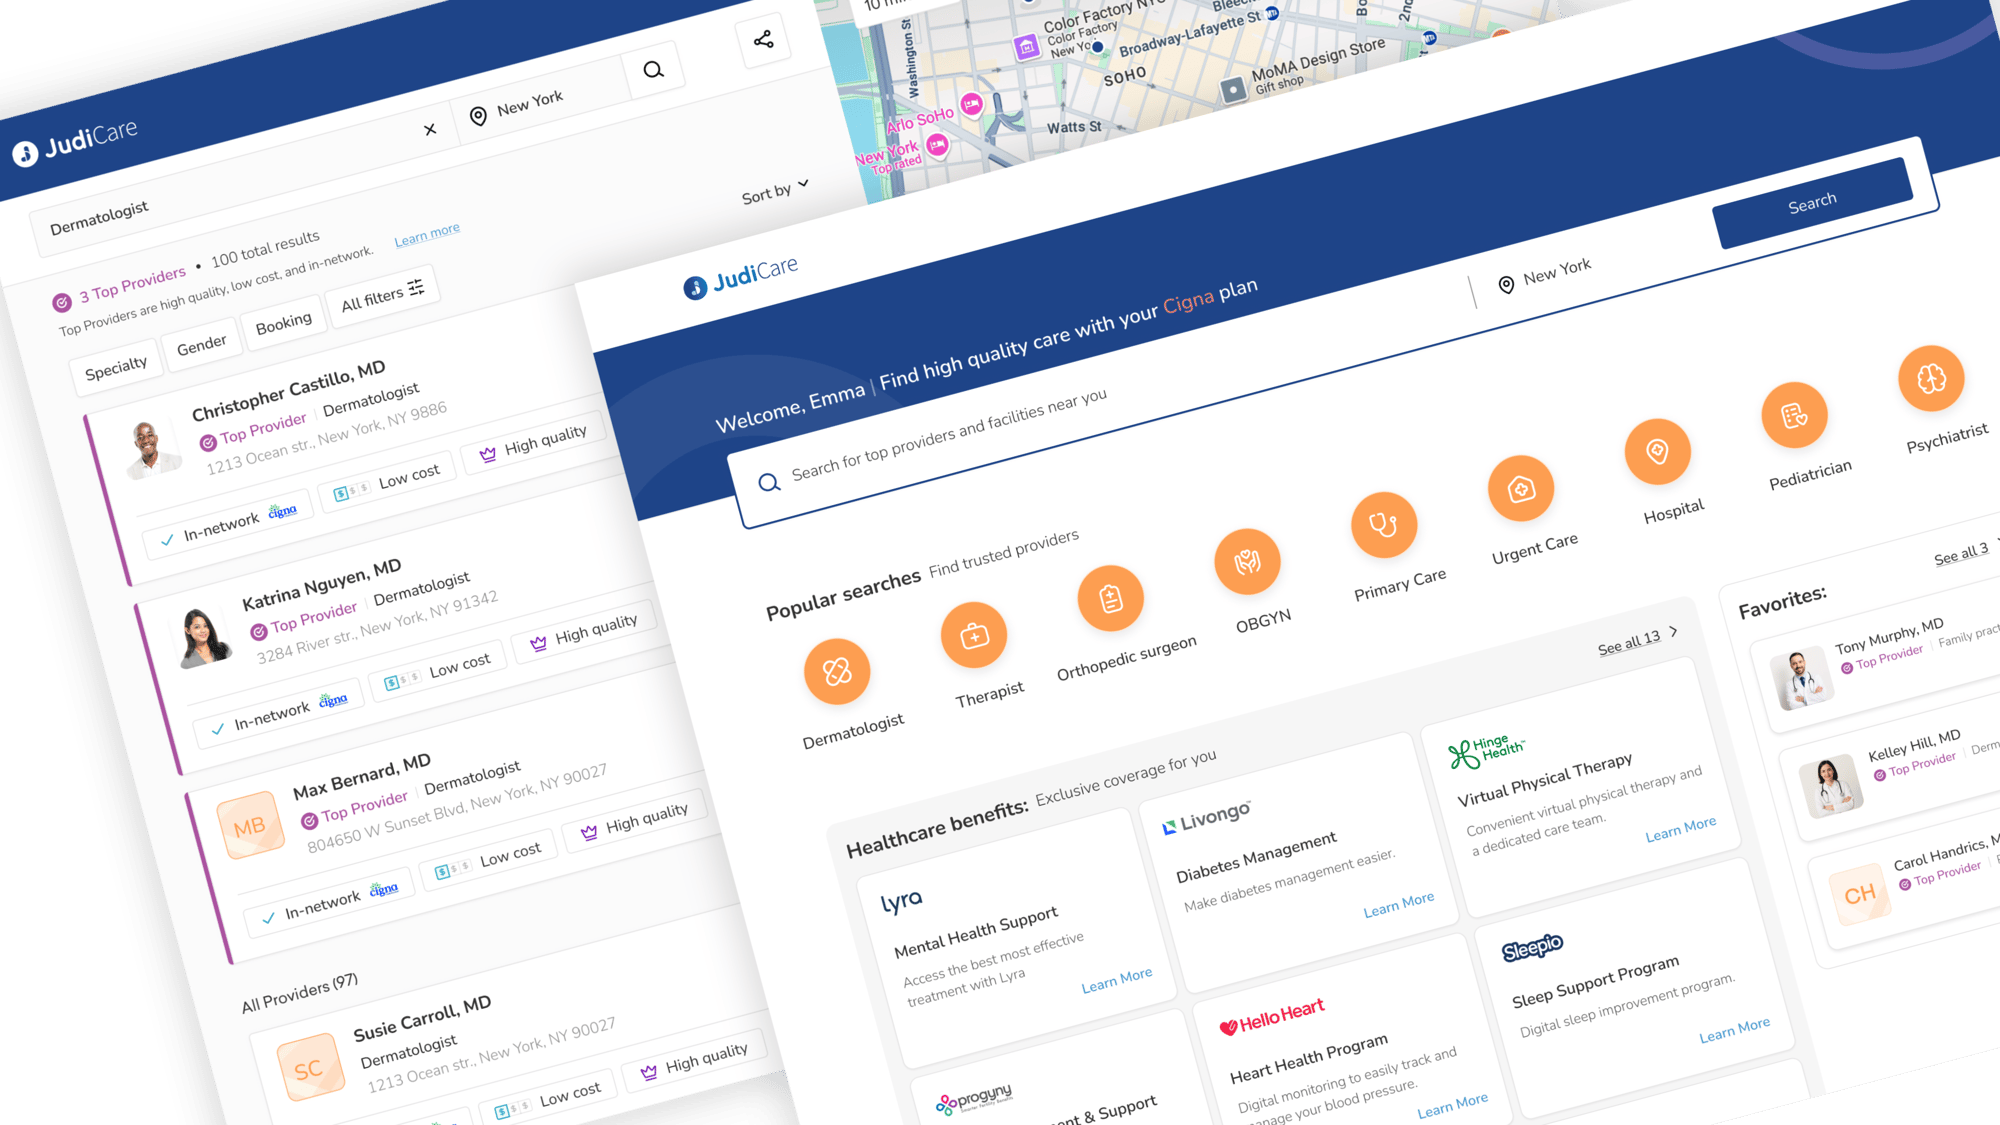The width and height of the screenshot is (2000, 1125).
Task: Click MB avatar for Max Bernard
Action: pyautogui.click(x=251, y=825)
